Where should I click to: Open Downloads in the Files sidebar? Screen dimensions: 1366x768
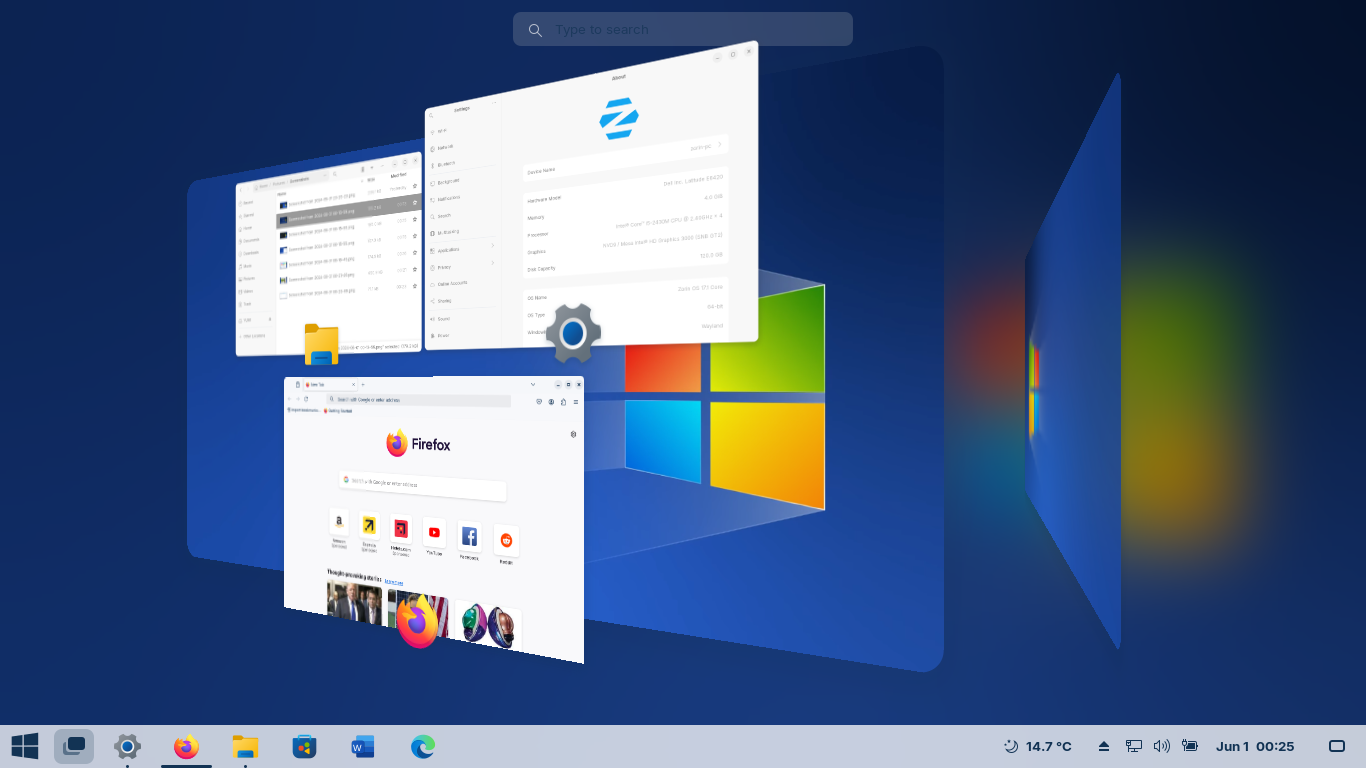250,253
